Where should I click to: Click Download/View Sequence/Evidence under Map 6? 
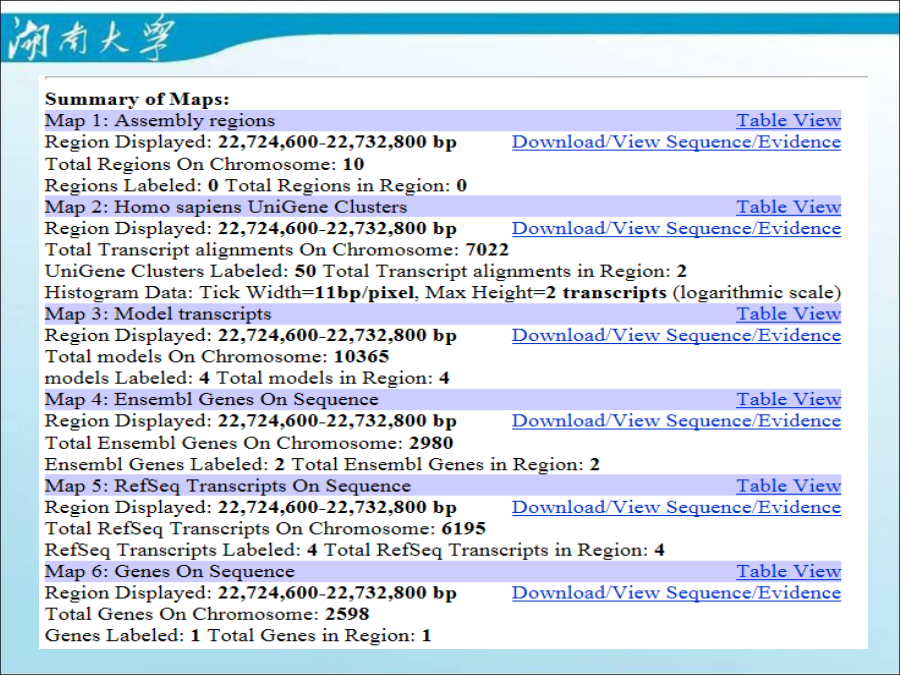pos(676,593)
